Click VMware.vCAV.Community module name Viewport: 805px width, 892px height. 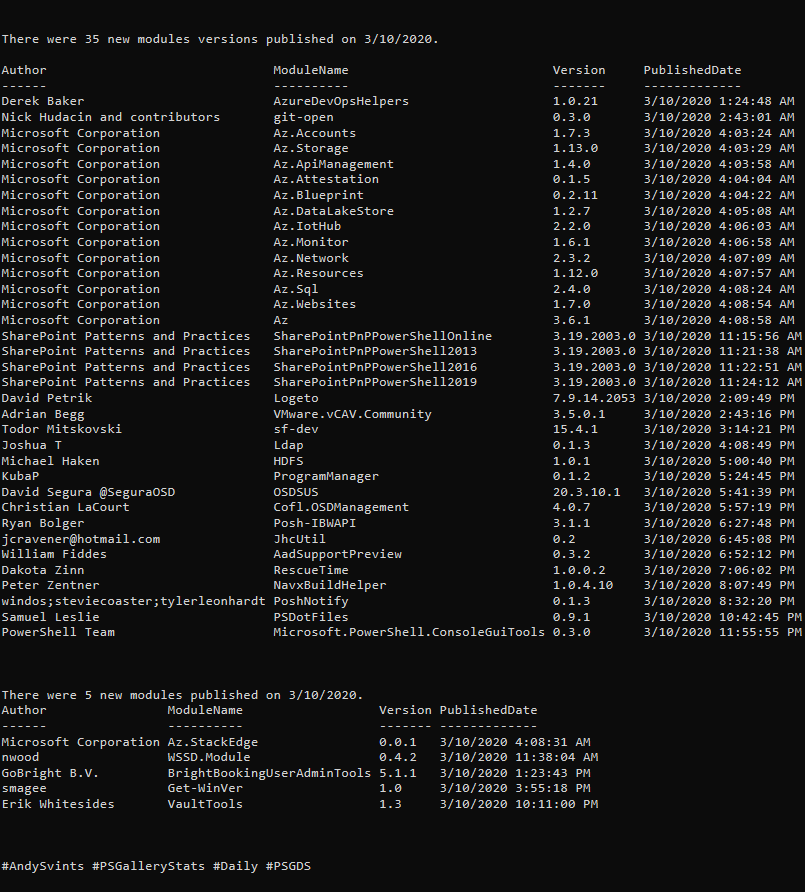(x=352, y=414)
